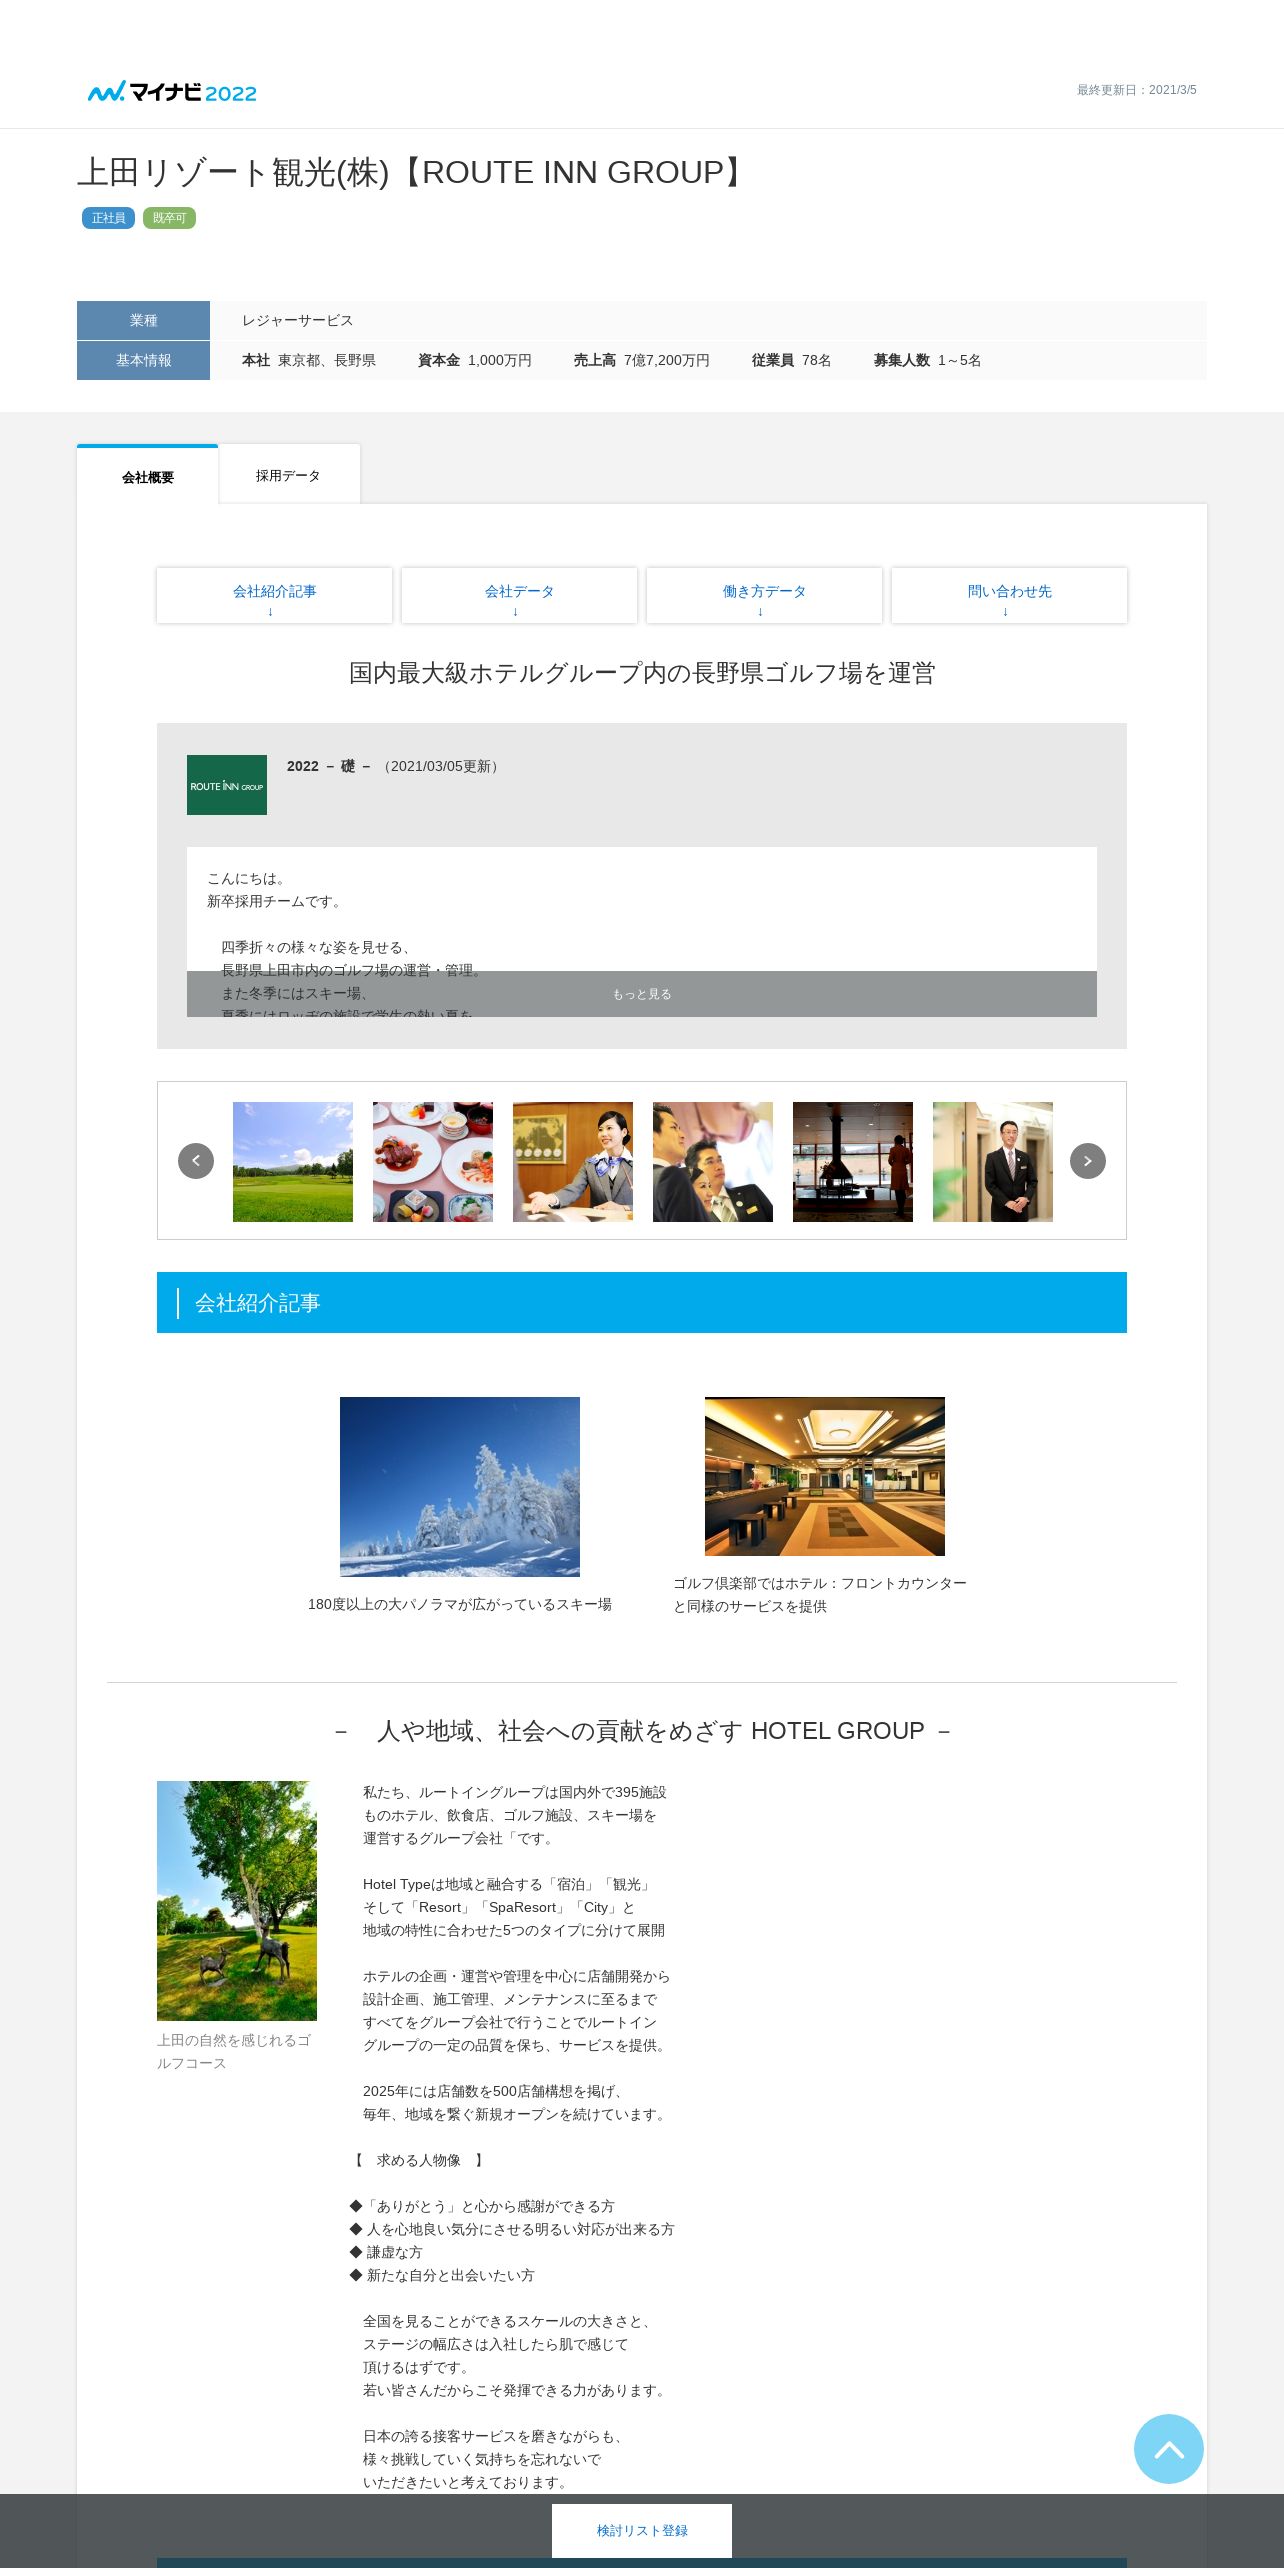Switch to the 採用データ tab
Image resolution: width=1284 pixels, height=2568 pixels.
[x=289, y=475]
